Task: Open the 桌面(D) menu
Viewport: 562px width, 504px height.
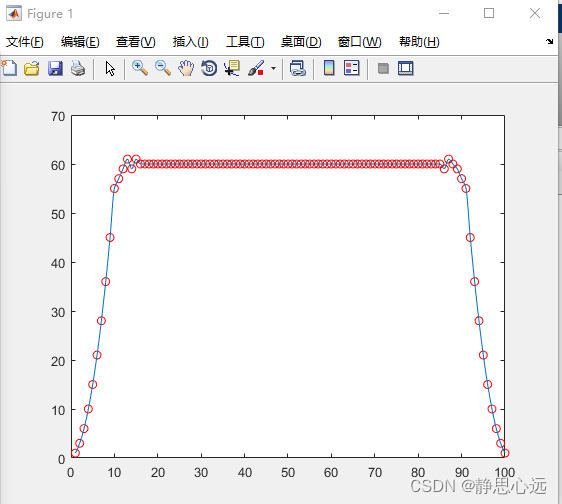Action: tap(301, 42)
